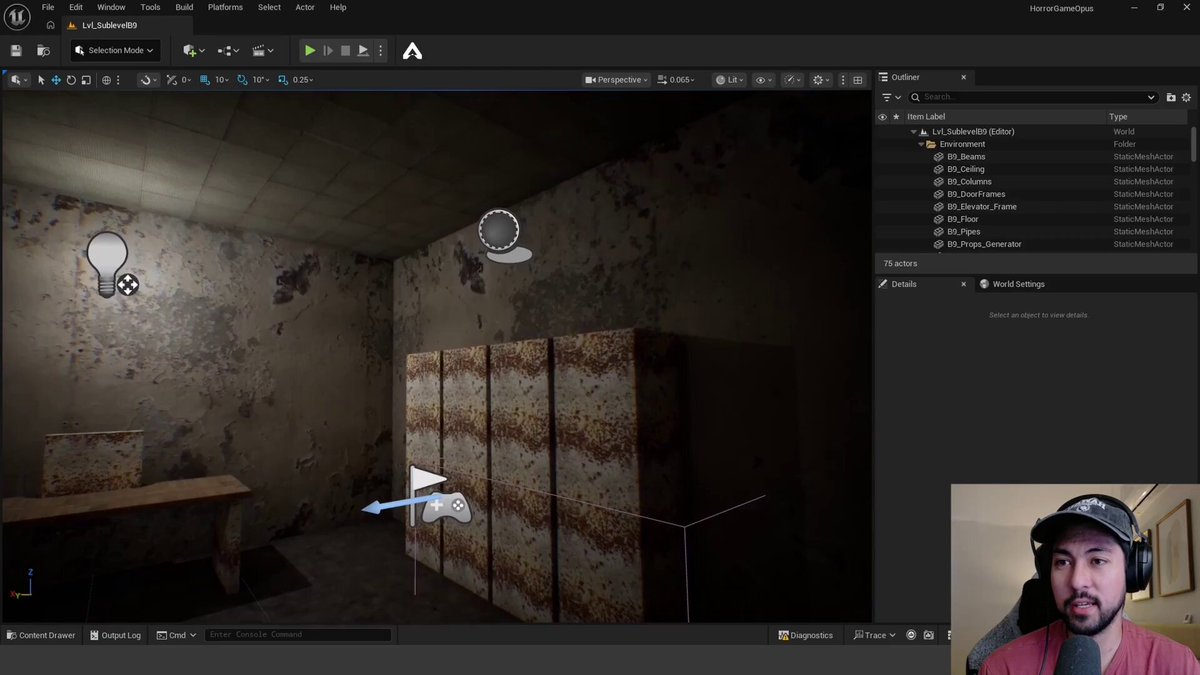
Task: Collapse the Environment folder
Action: click(921, 144)
